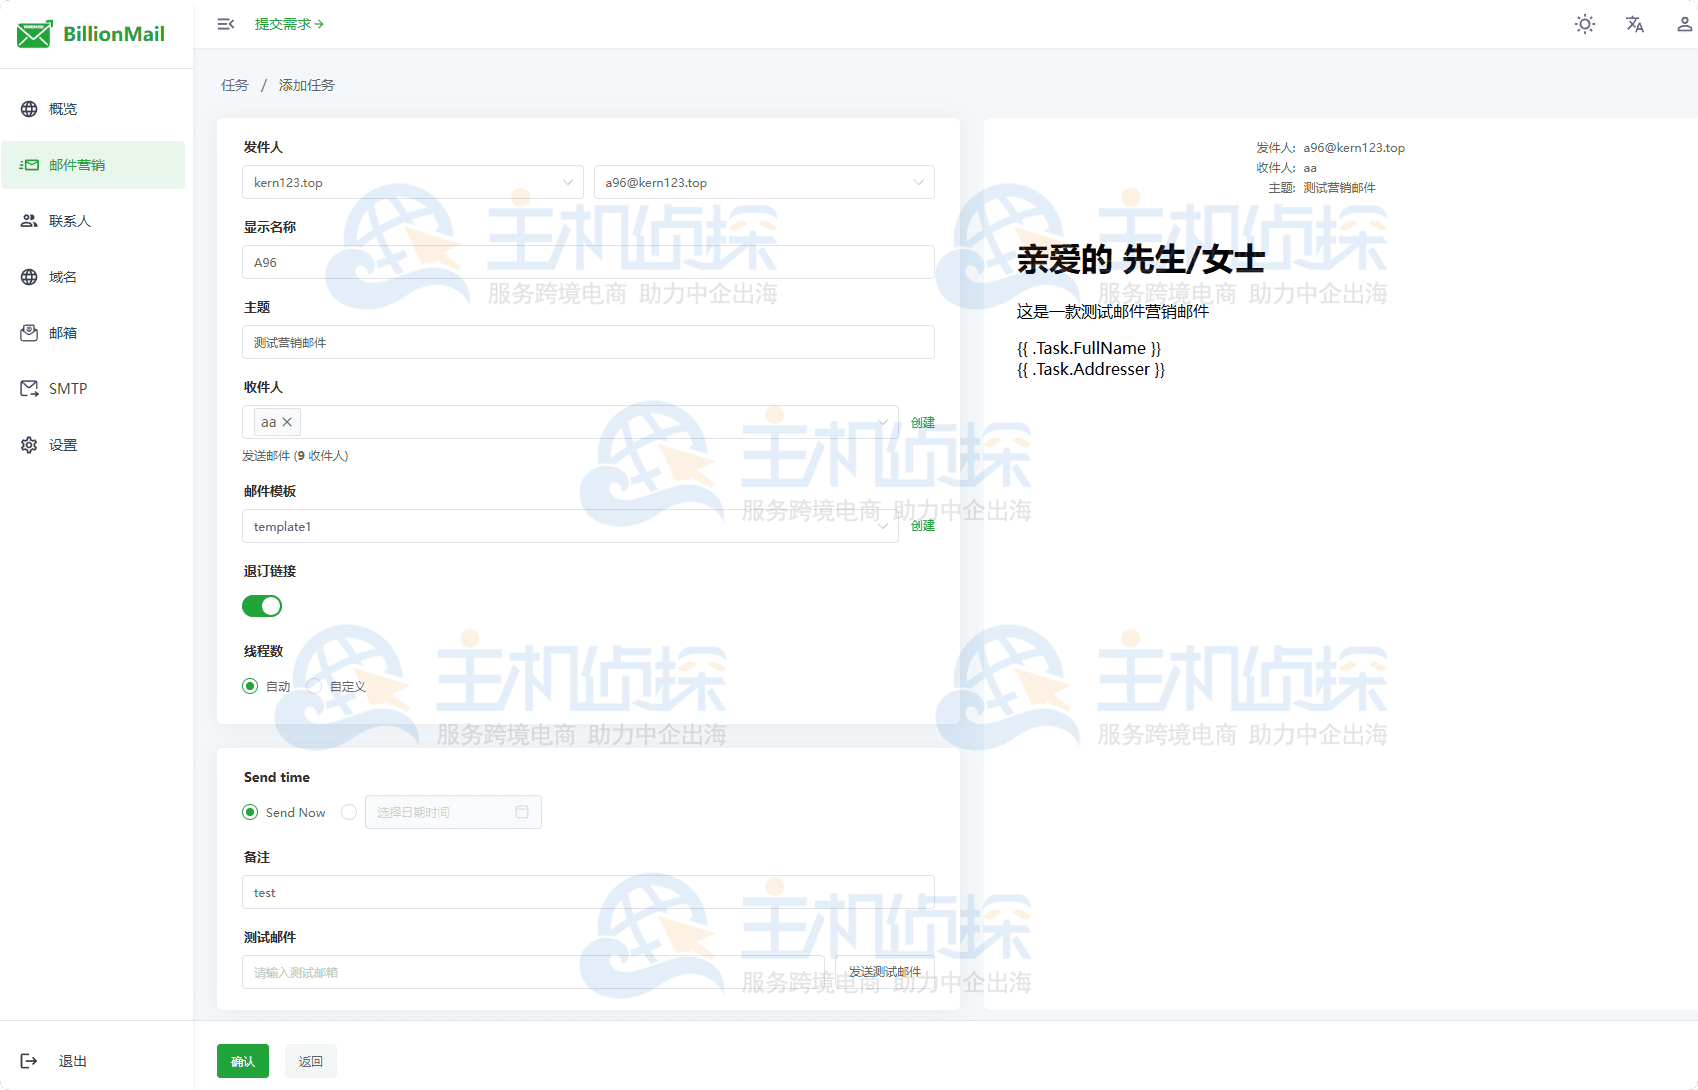Open the kern123.top domain dropdown
The image size is (1698, 1090).
(x=412, y=182)
